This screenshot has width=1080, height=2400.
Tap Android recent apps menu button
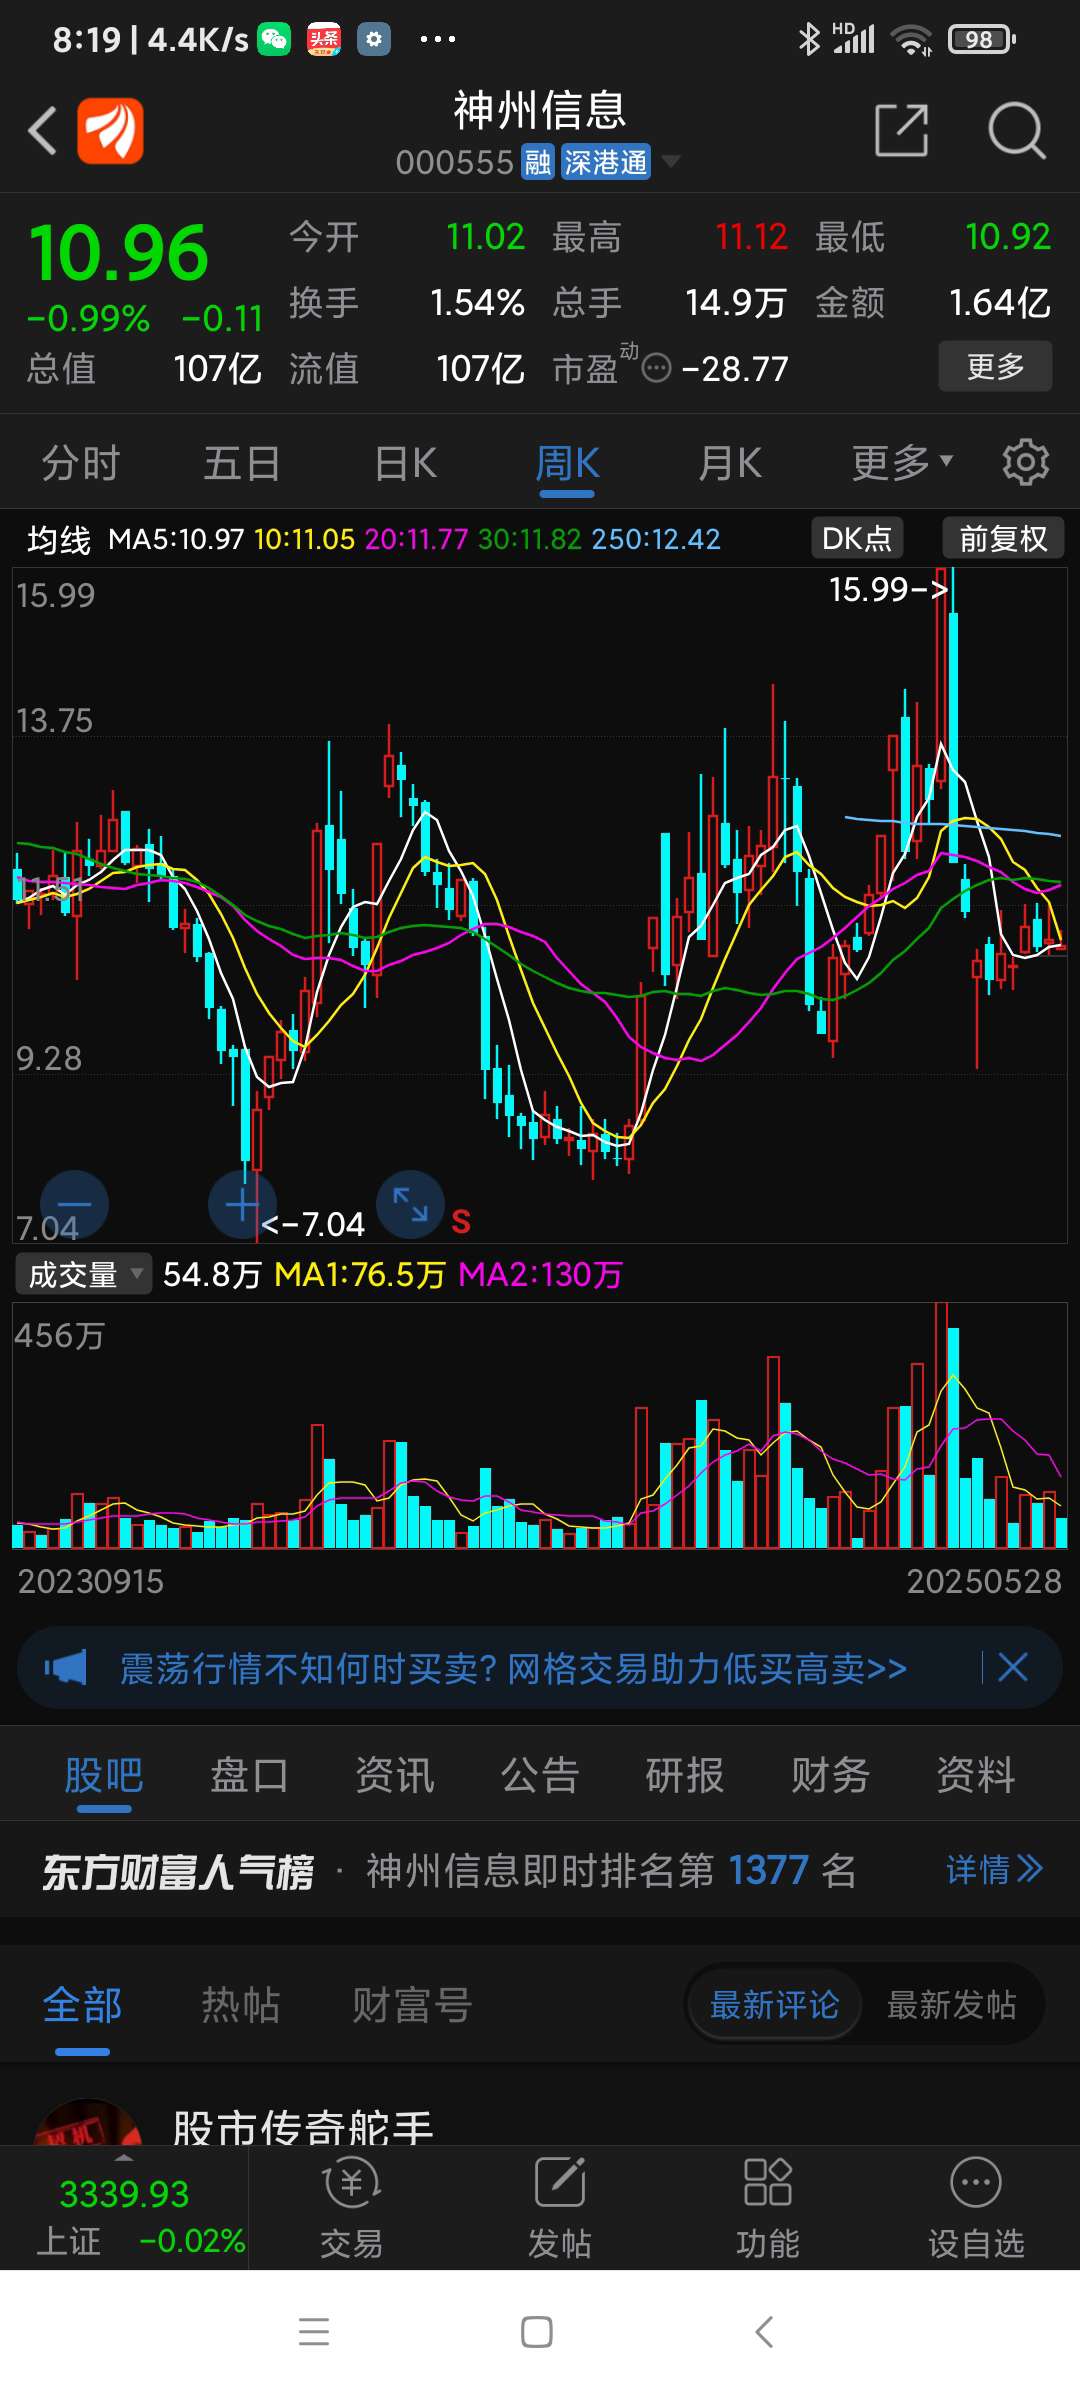(x=314, y=2332)
